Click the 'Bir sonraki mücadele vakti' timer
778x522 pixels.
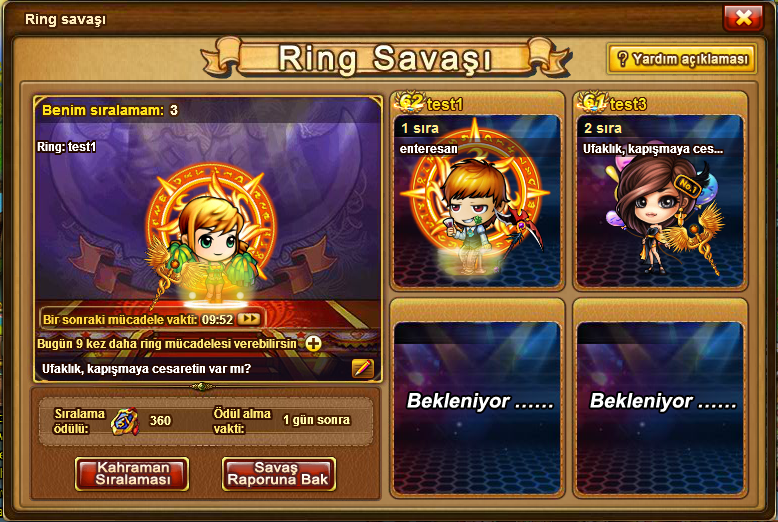coord(138,320)
